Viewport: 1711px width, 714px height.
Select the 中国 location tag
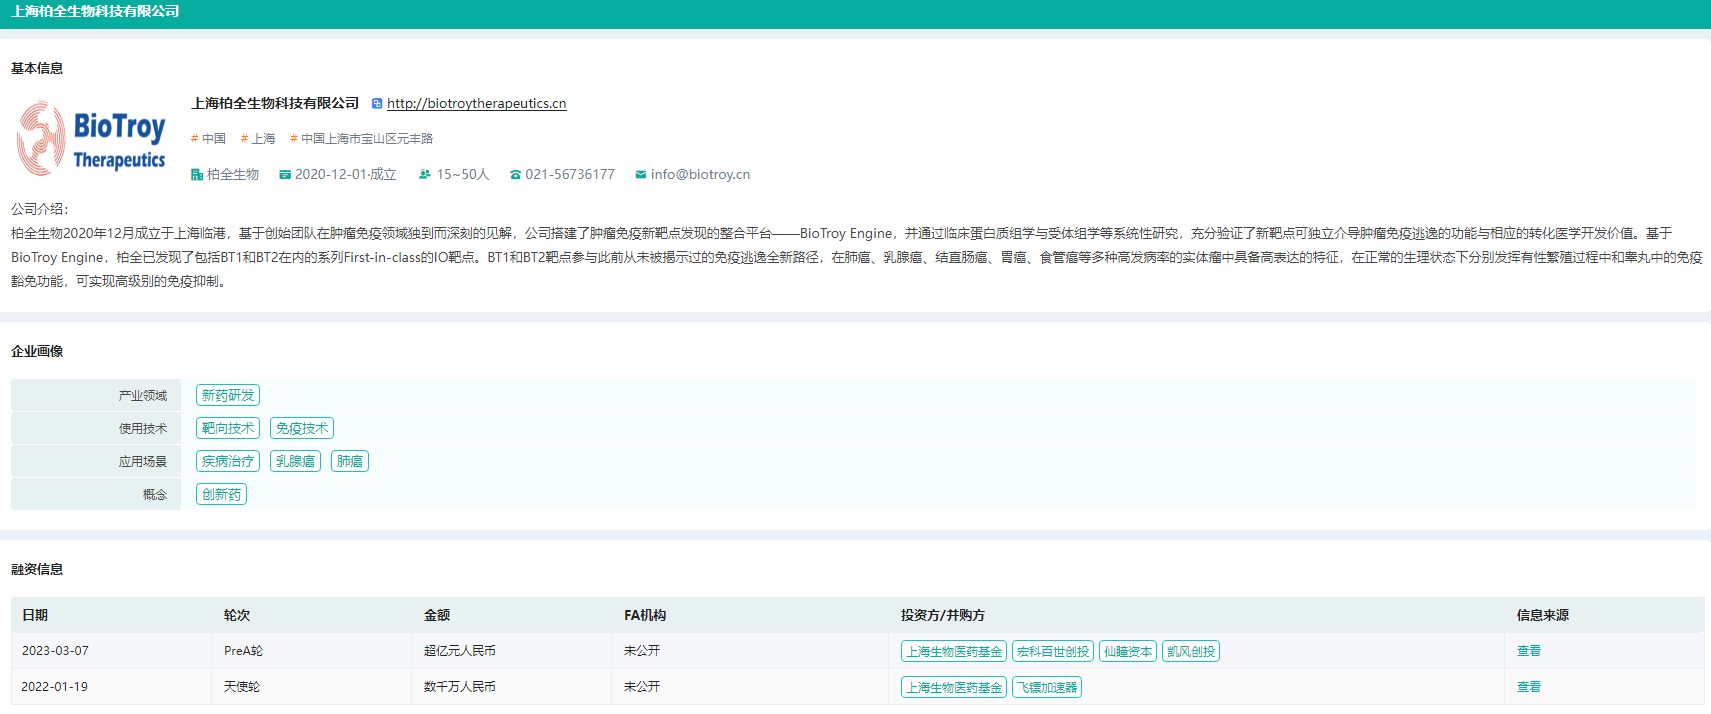pos(209,139)
